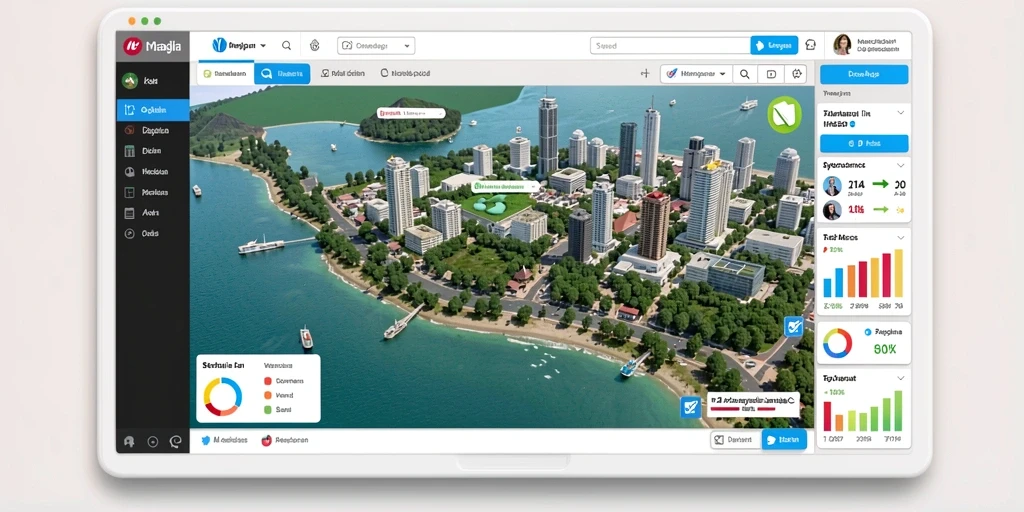The height and width of the screenshot is (512, 1024).
Task: Open the project name dropdown arrow
Action: (x=263, y=46)
